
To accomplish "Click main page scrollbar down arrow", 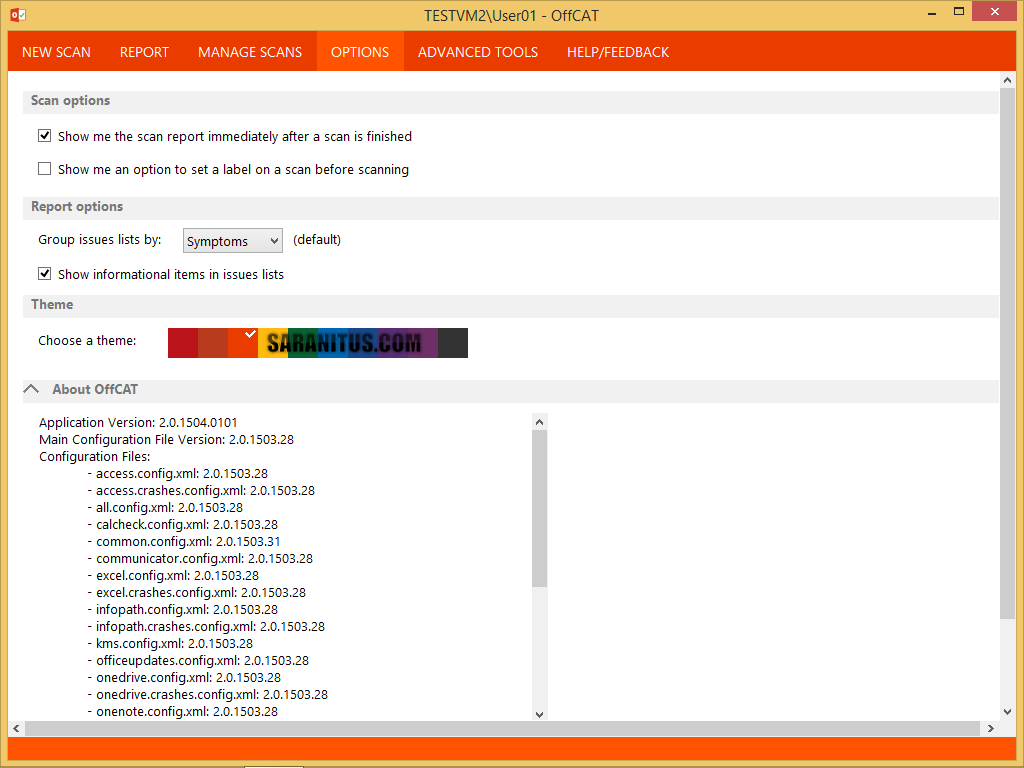I will (1007, 712).
